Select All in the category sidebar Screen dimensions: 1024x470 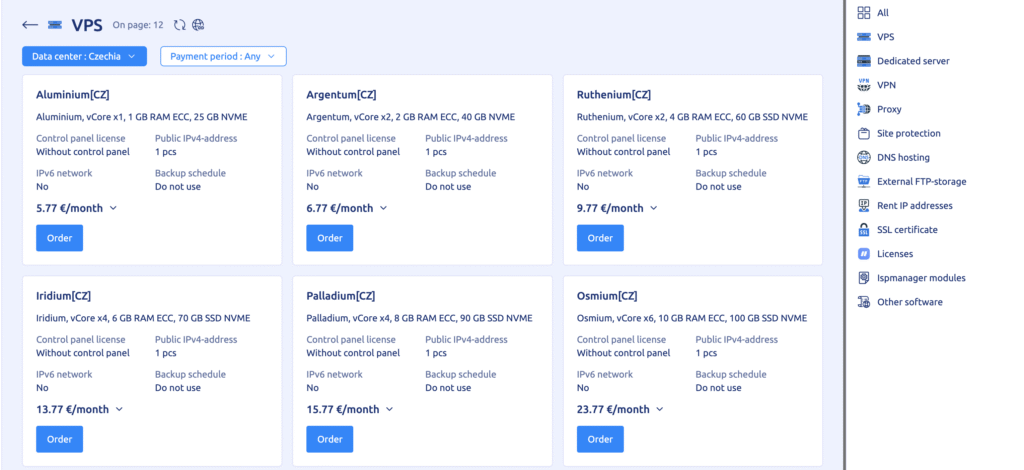click(882, 13)
